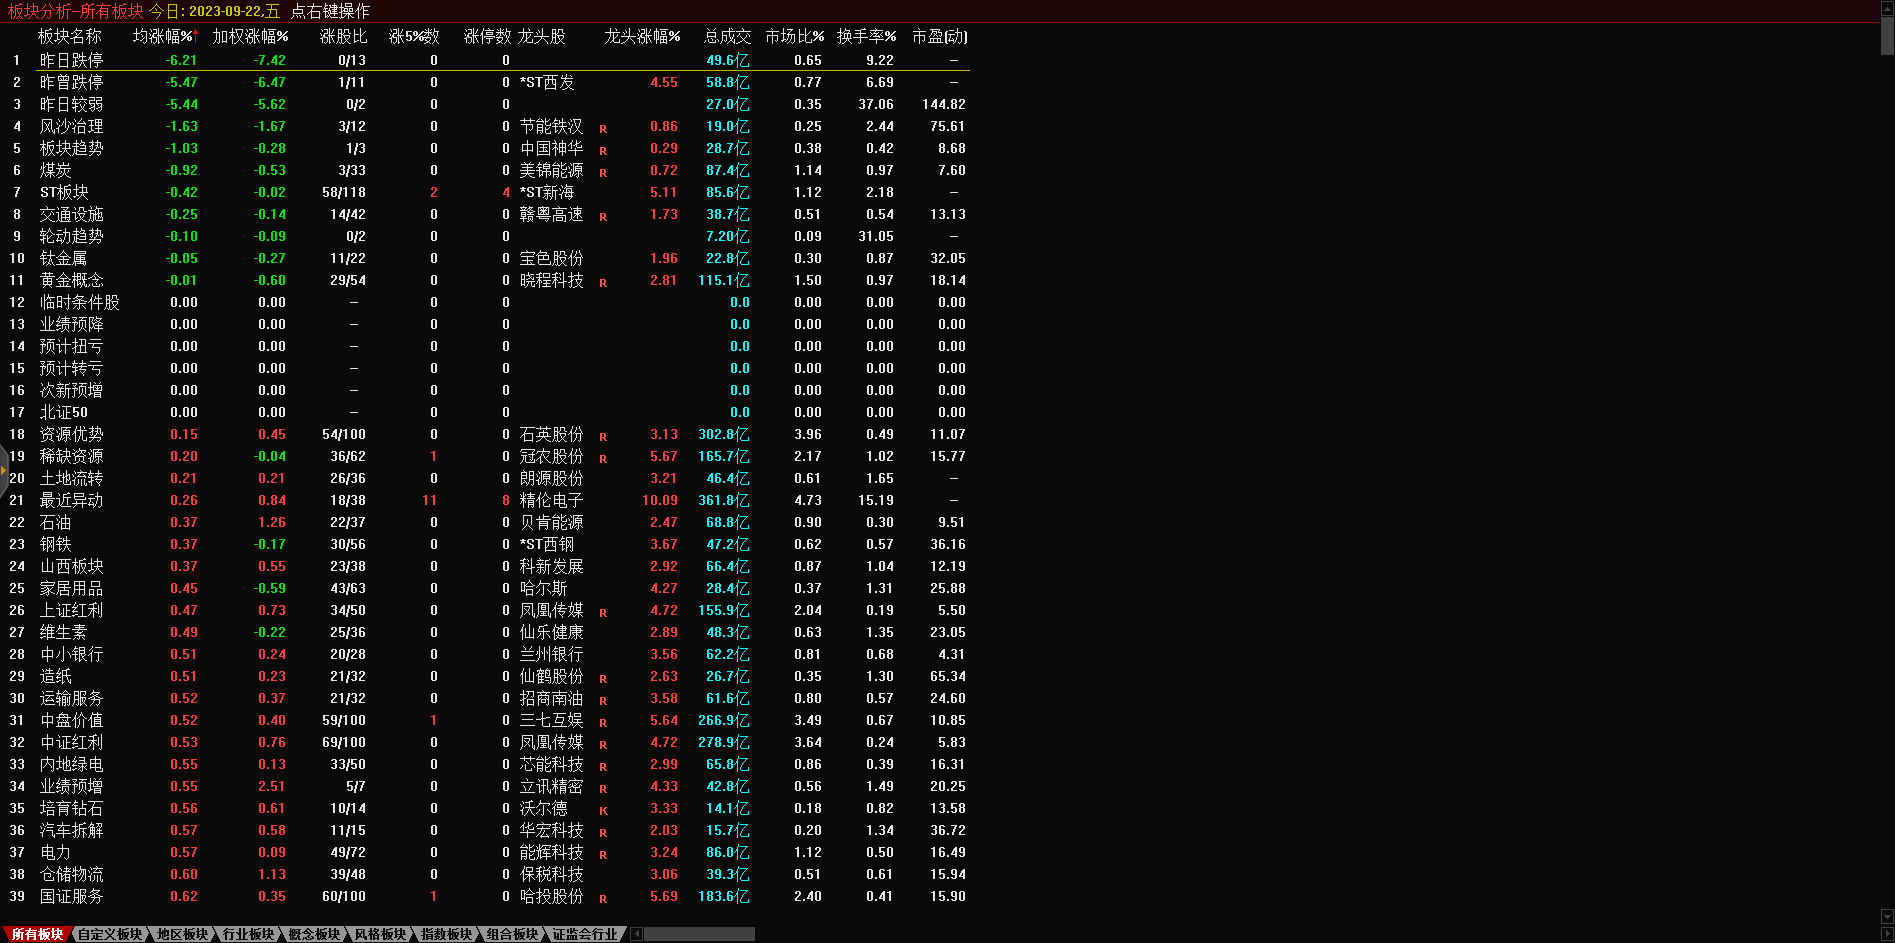This screenshot has width=1895, height=943.
Task: Select the 自定义板块 tab
Action: pyautogui.click(x=110, y=934)
